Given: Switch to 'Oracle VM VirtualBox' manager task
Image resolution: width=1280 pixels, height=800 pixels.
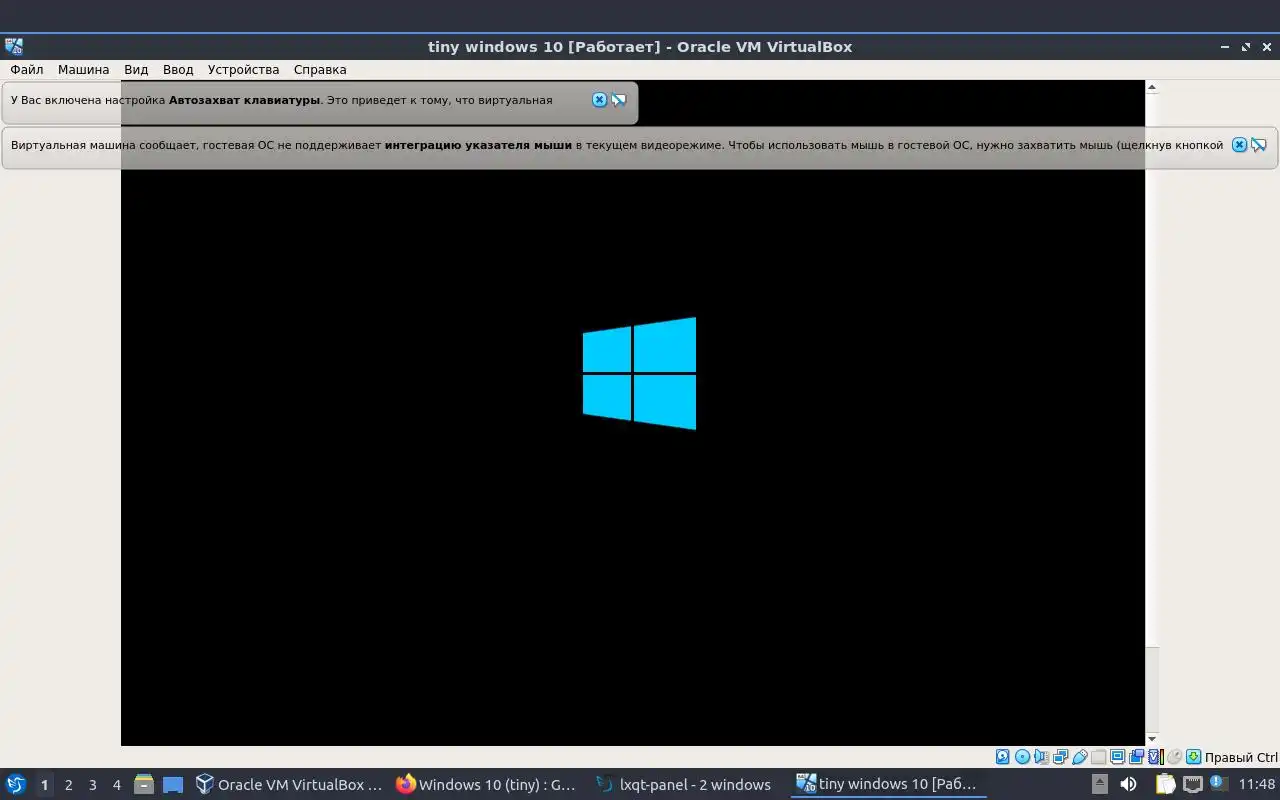Looking at the screenshot, I should coord(289,785).
